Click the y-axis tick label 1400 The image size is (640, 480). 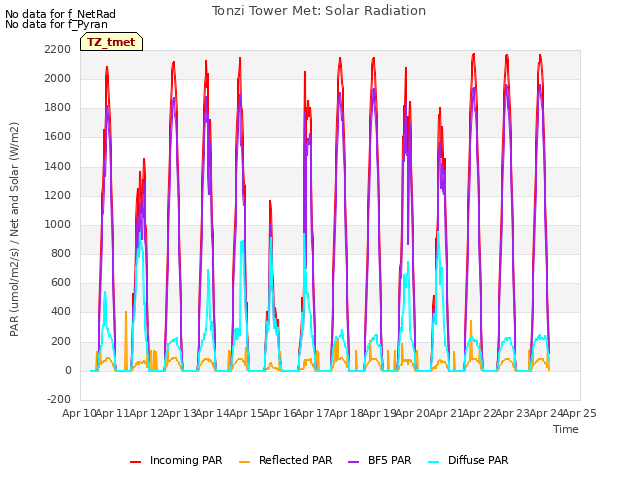pyautogui.click(x=58, y=166)
